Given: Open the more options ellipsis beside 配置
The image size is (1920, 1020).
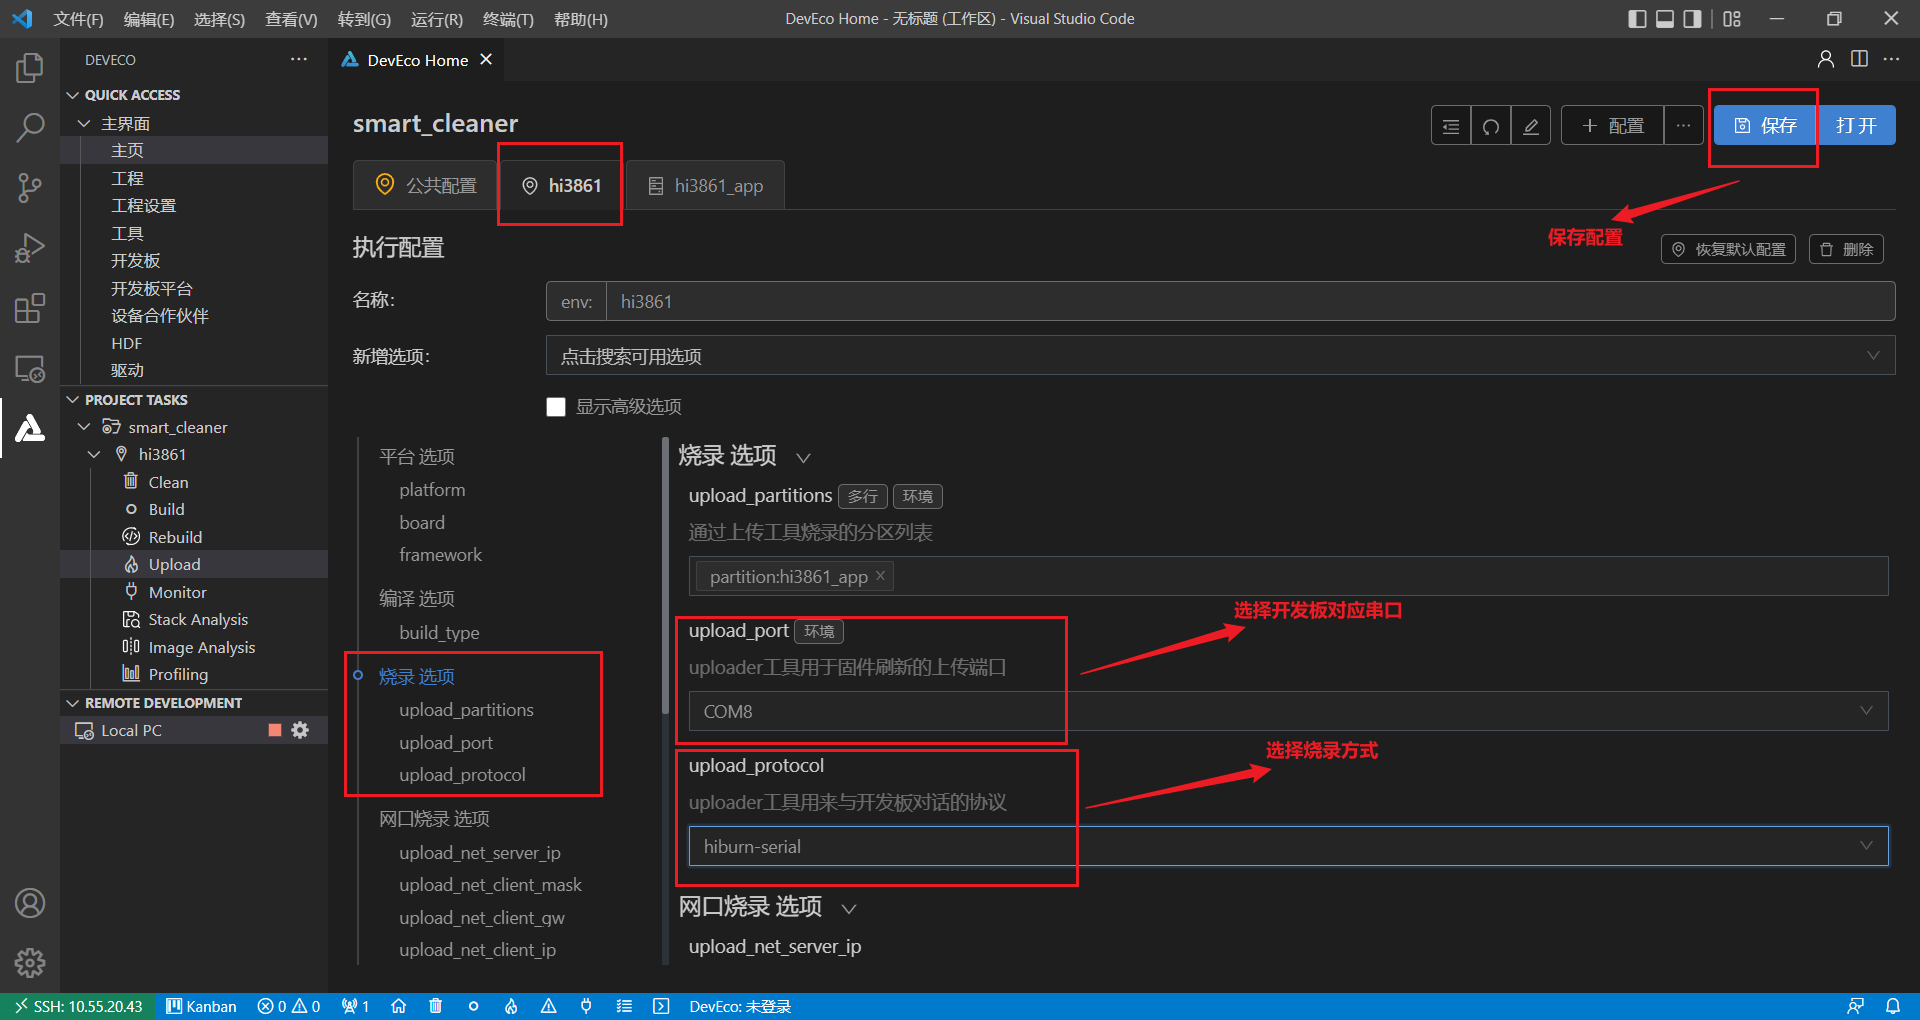Looking at the screenshot, I should click(1684, 126).
